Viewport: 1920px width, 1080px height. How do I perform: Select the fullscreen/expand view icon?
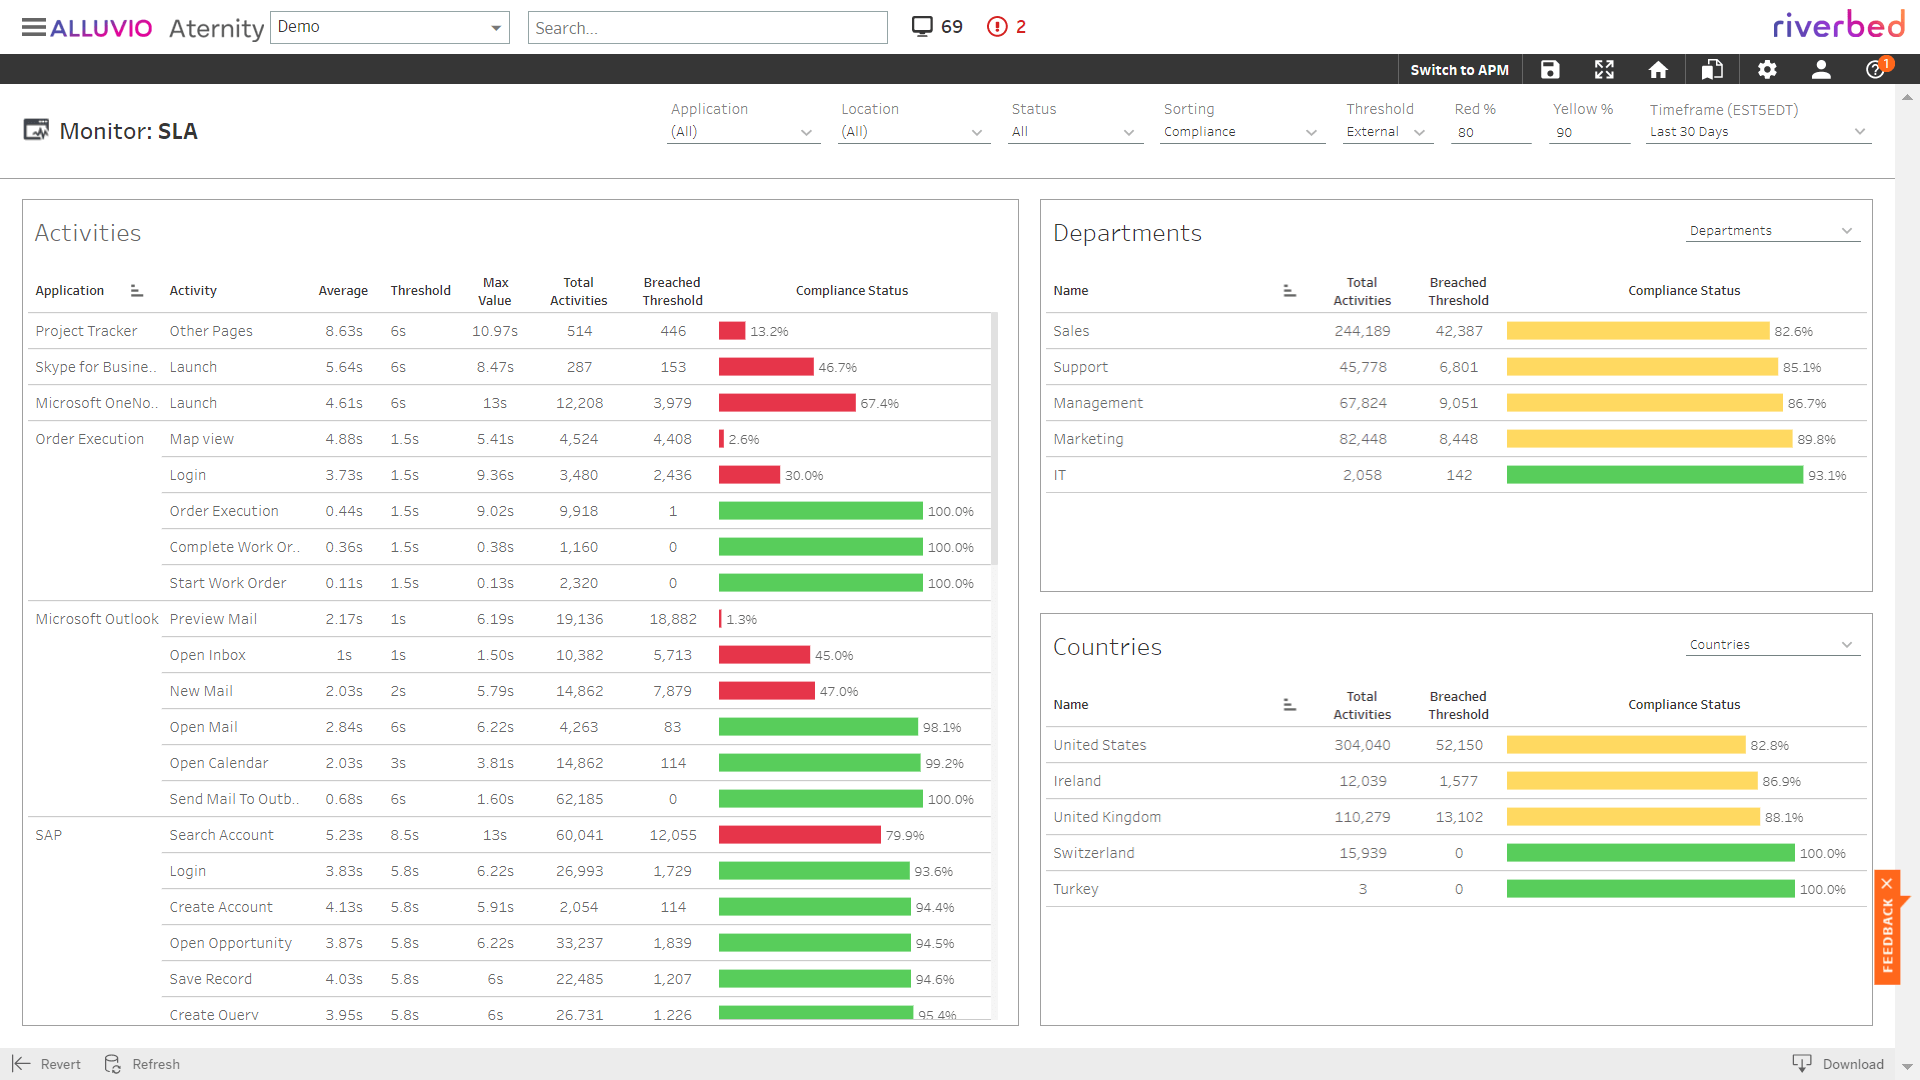1605,69
